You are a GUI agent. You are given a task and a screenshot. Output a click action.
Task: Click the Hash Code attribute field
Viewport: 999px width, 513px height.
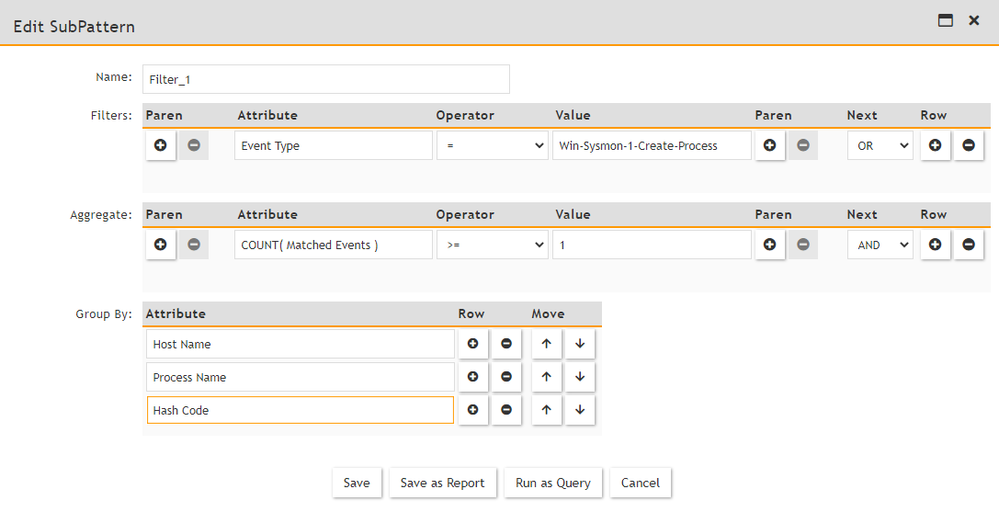point(300,410)
